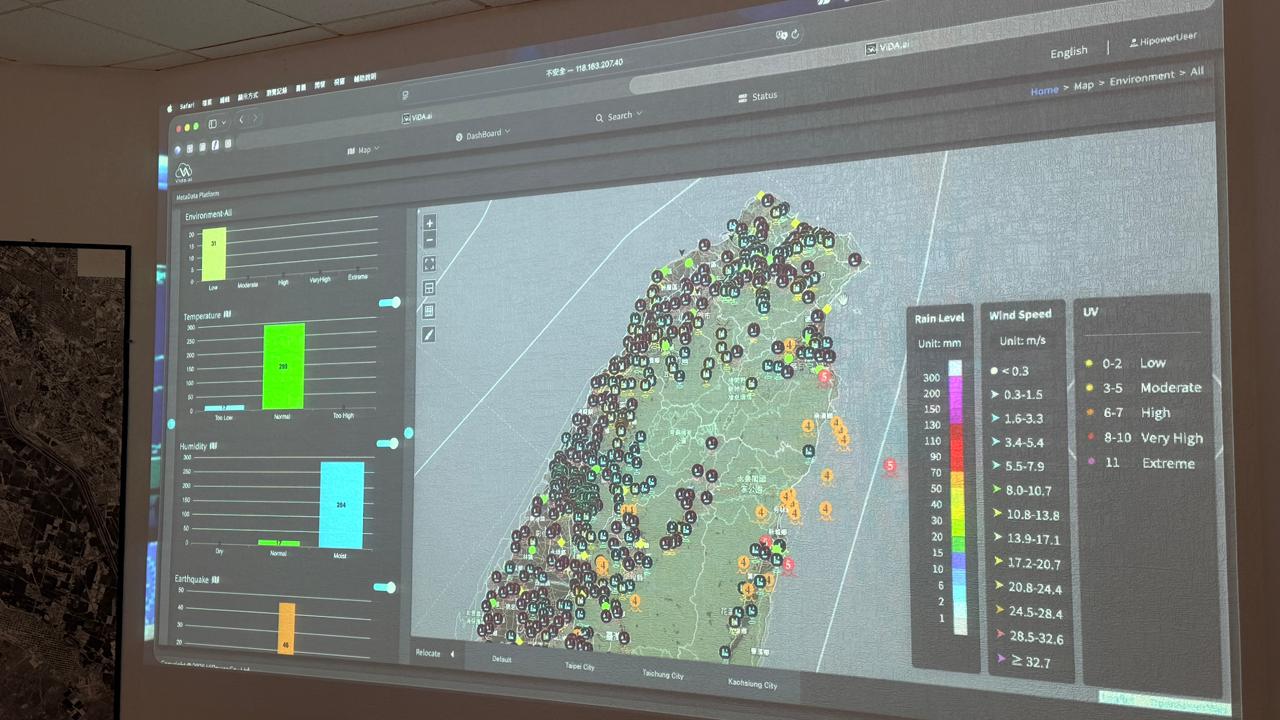The height and width of the screenshot is (720, 1280).
Task: Open the Safari menu in macOS menu bar
Action: [x=186, y=104]
